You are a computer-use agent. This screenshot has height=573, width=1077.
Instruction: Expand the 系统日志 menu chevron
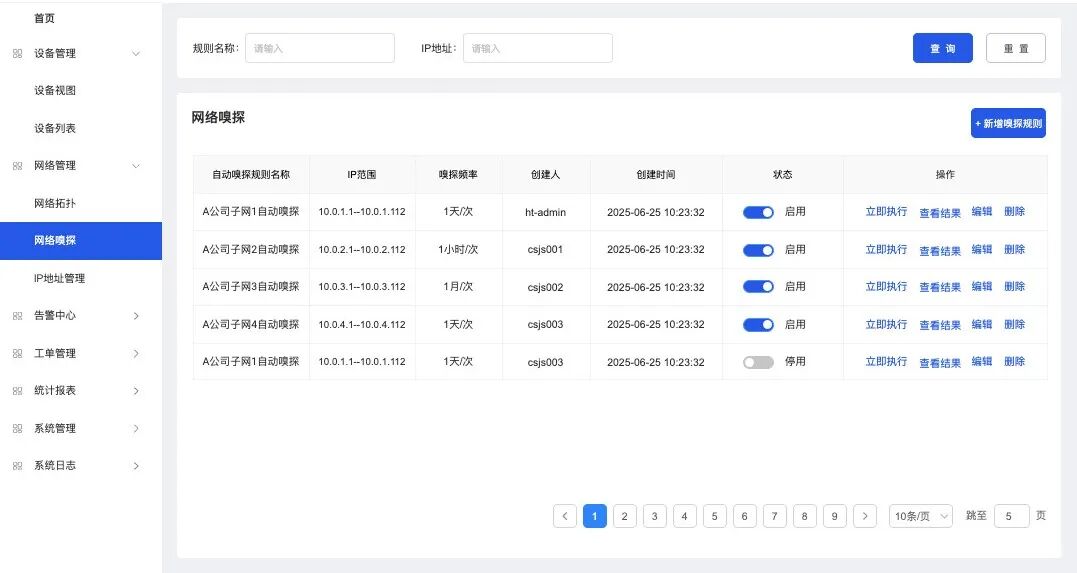coord(136,466)
